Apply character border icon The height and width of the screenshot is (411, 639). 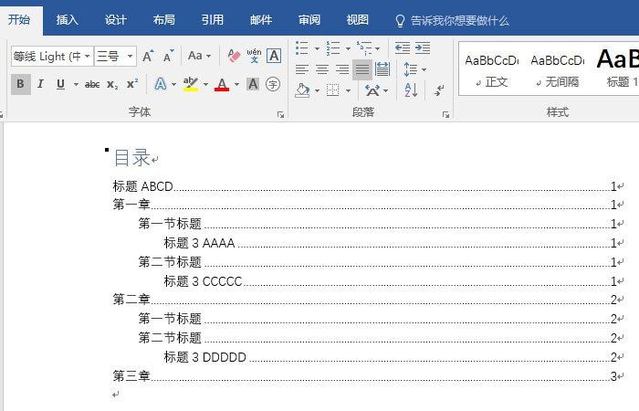coord(273,56)
